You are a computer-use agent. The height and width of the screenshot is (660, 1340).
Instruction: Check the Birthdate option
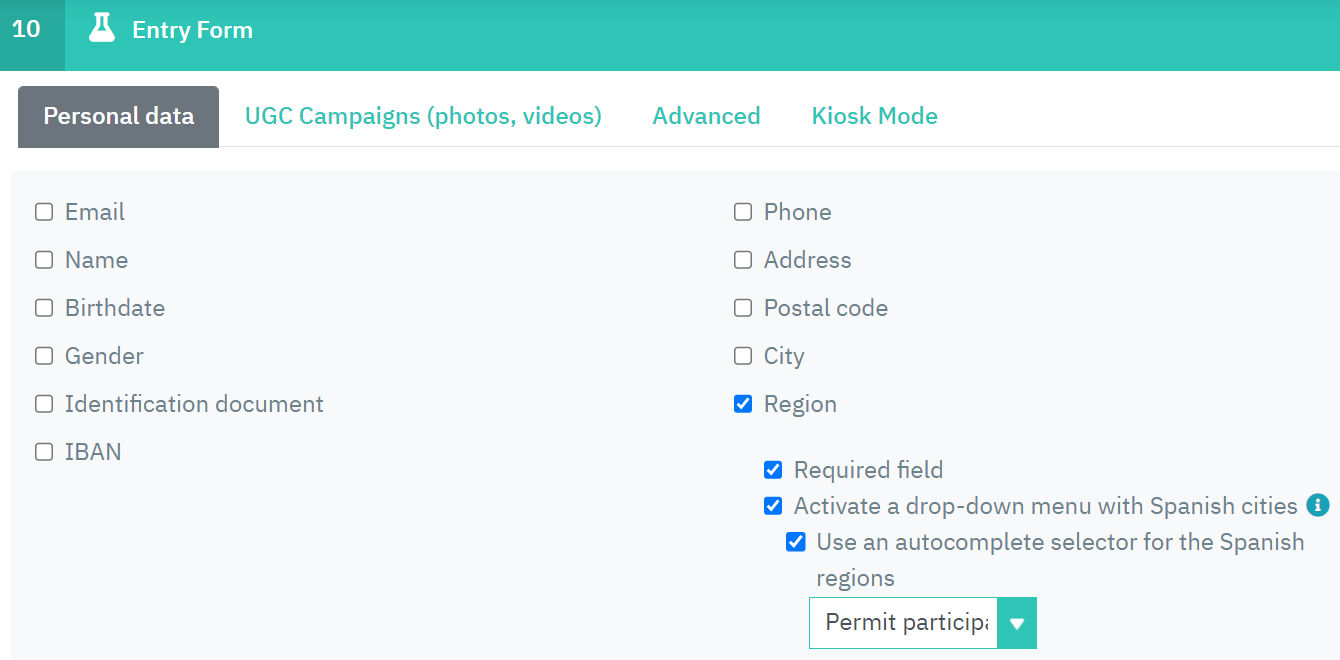coord(44,308)
